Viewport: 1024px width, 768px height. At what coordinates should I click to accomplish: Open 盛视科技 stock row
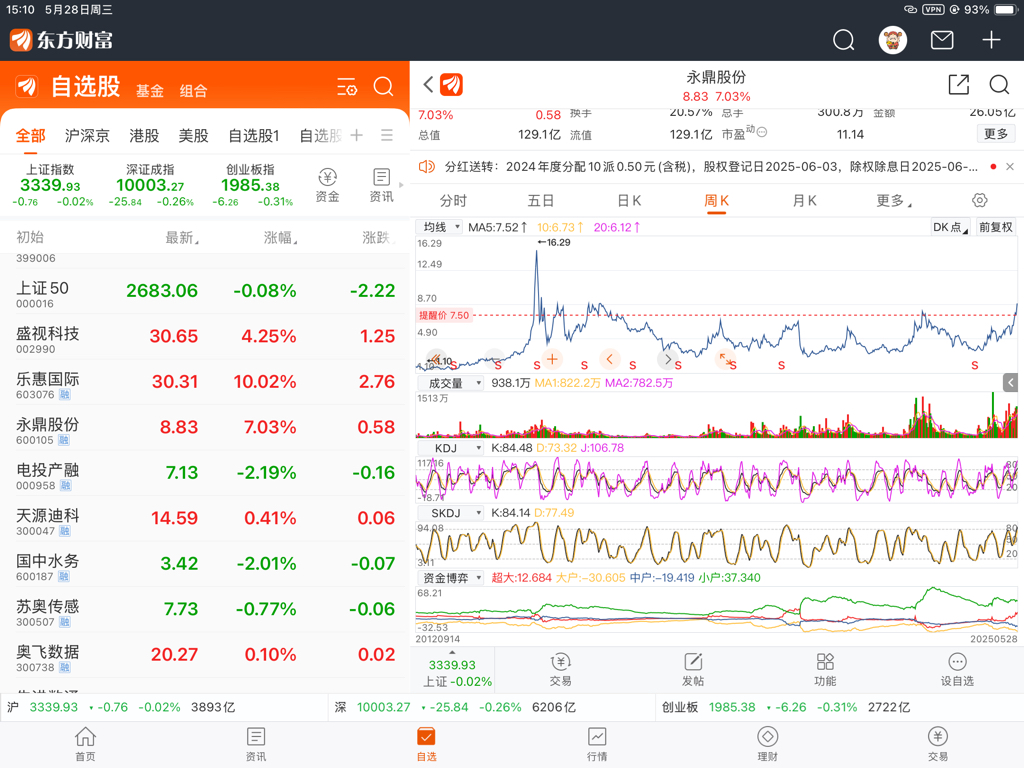[204, 336]
